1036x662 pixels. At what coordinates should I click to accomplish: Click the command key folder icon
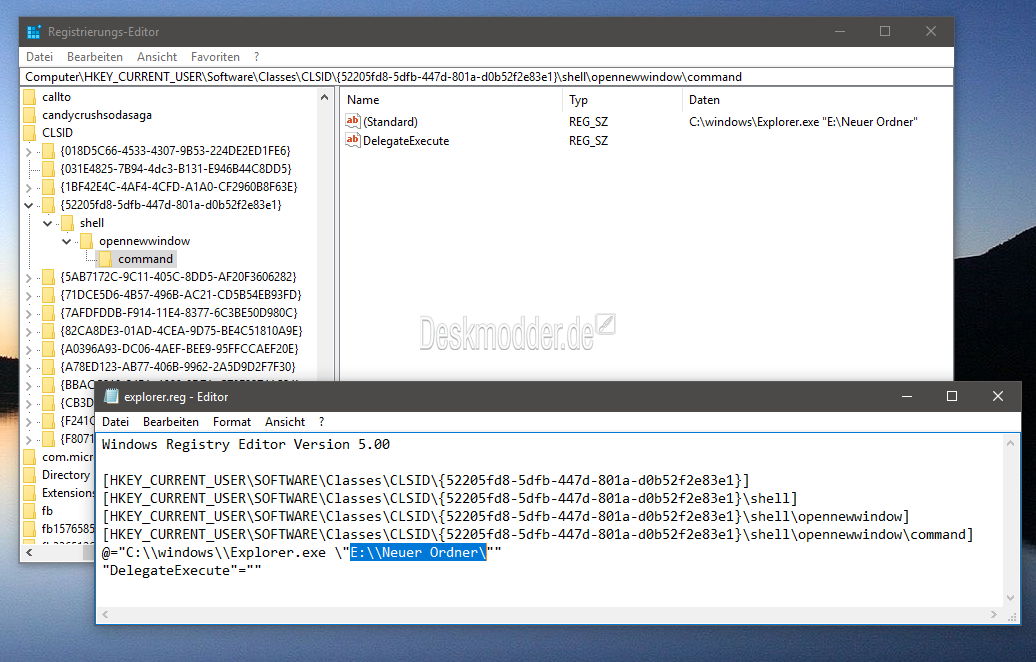[x=105, y=259]
